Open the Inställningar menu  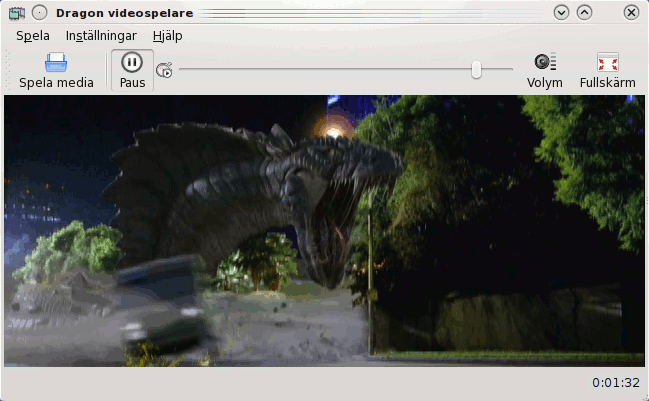pos(101,35)
